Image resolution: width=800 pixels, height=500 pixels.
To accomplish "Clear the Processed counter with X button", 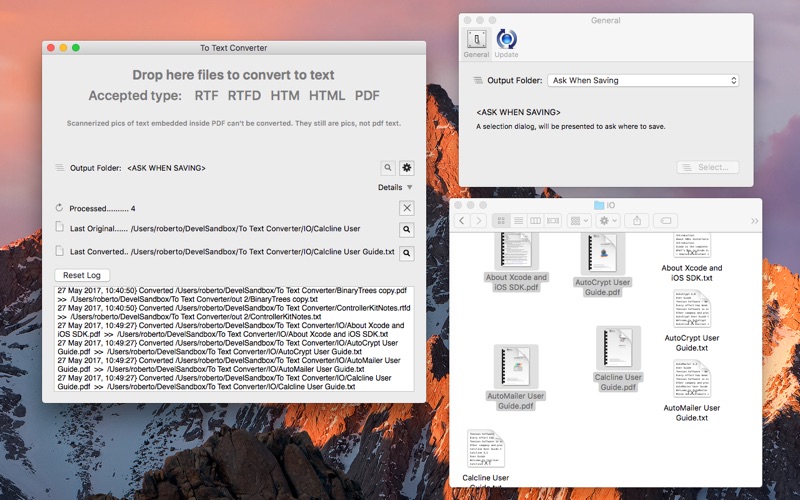I will [406, 208].
